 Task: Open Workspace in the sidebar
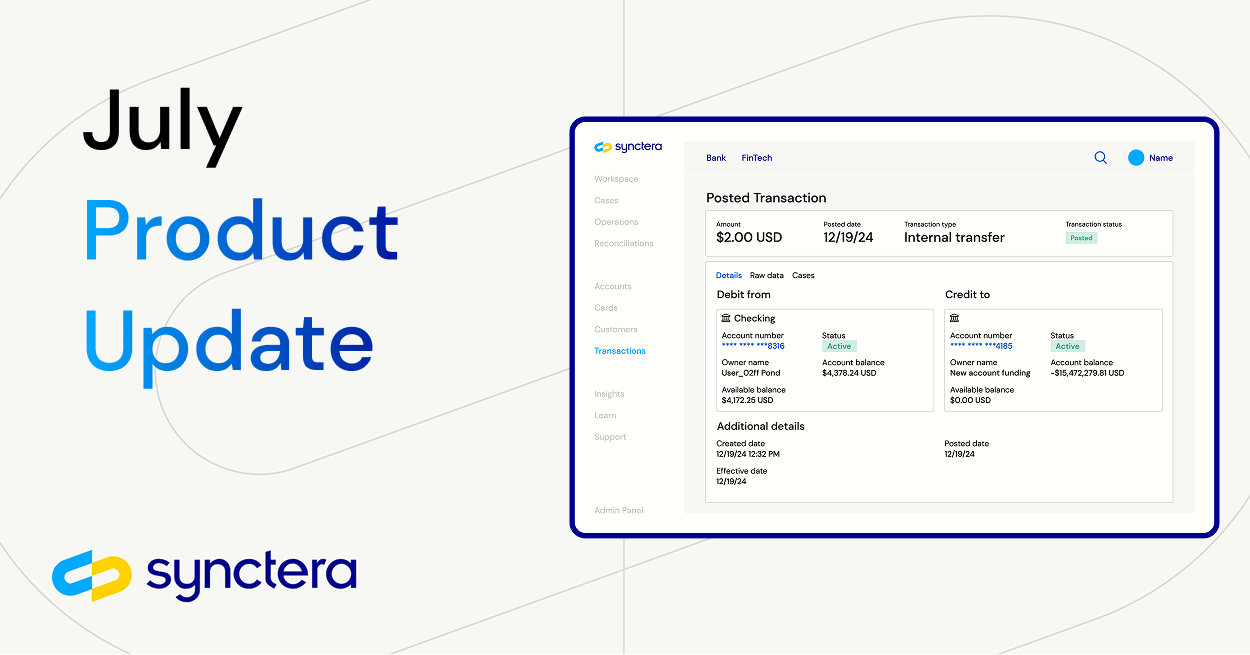tap(616, 179)
